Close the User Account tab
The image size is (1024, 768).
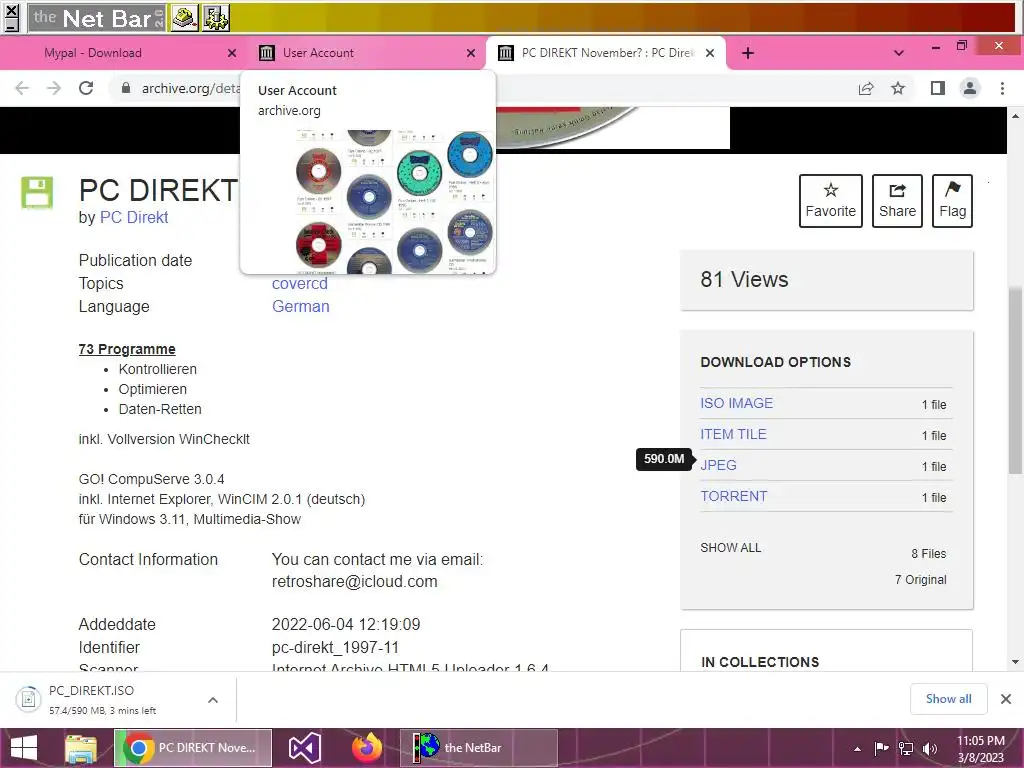pyautogui.click(x=471, y=53)
